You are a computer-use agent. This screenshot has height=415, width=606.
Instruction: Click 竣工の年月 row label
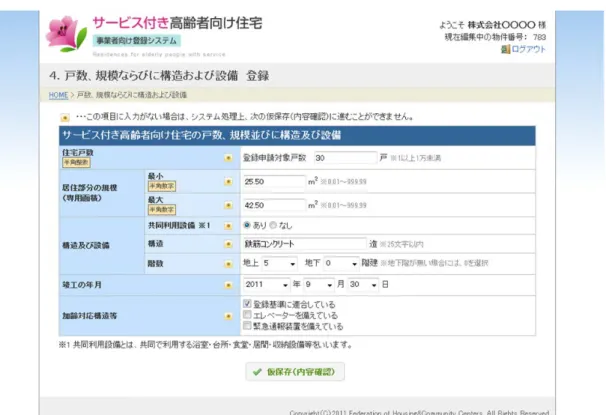coord(82,285)
